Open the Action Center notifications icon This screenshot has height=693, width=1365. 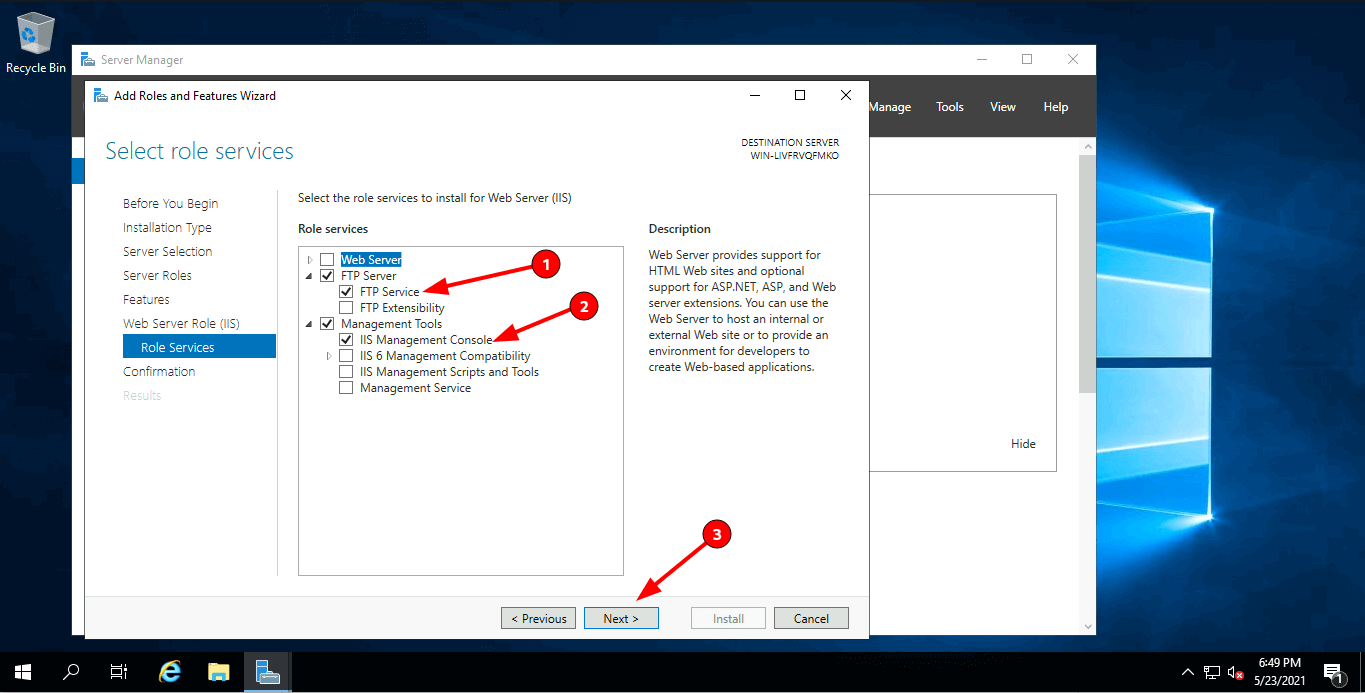pos(1333,672)
